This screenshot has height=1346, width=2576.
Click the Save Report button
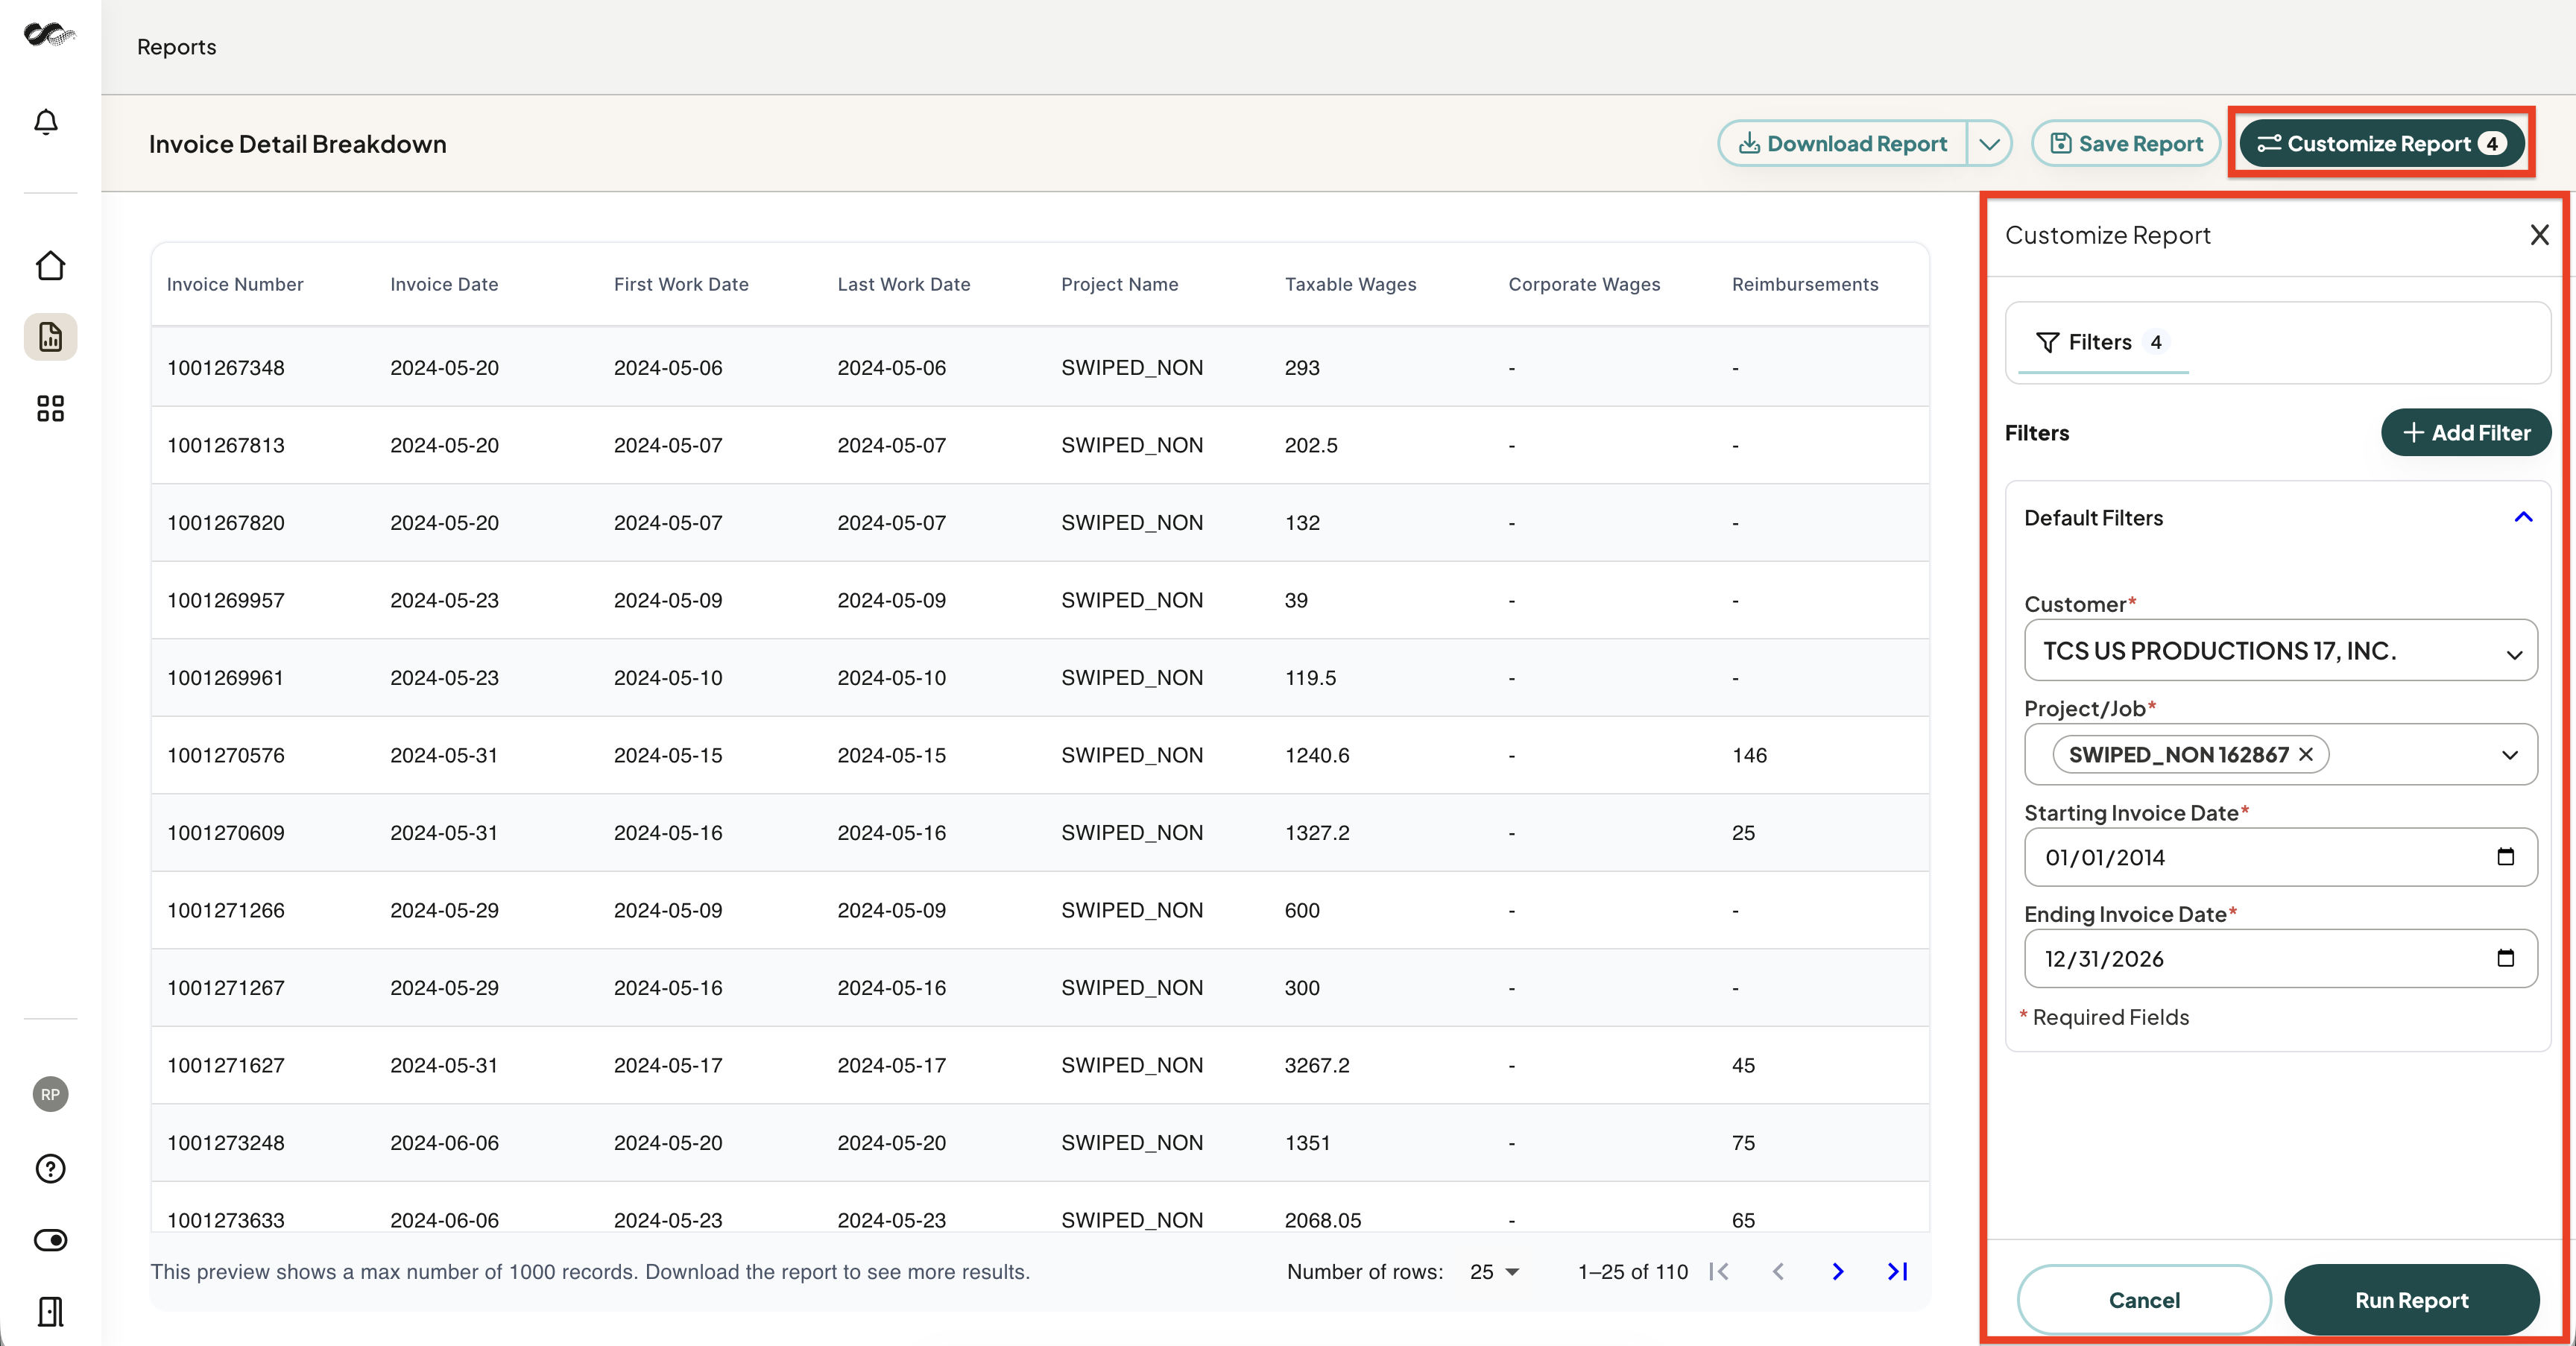[2126, 144]
